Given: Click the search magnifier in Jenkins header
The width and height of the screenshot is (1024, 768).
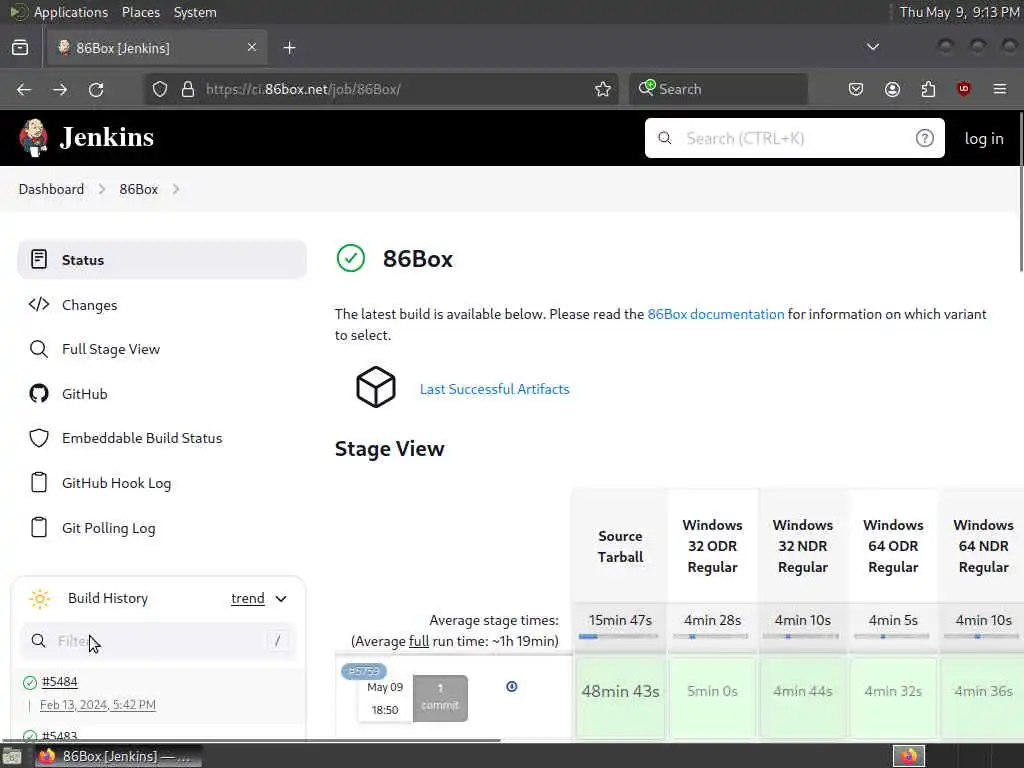Looking at the screenshot, I should coord(665,138).
